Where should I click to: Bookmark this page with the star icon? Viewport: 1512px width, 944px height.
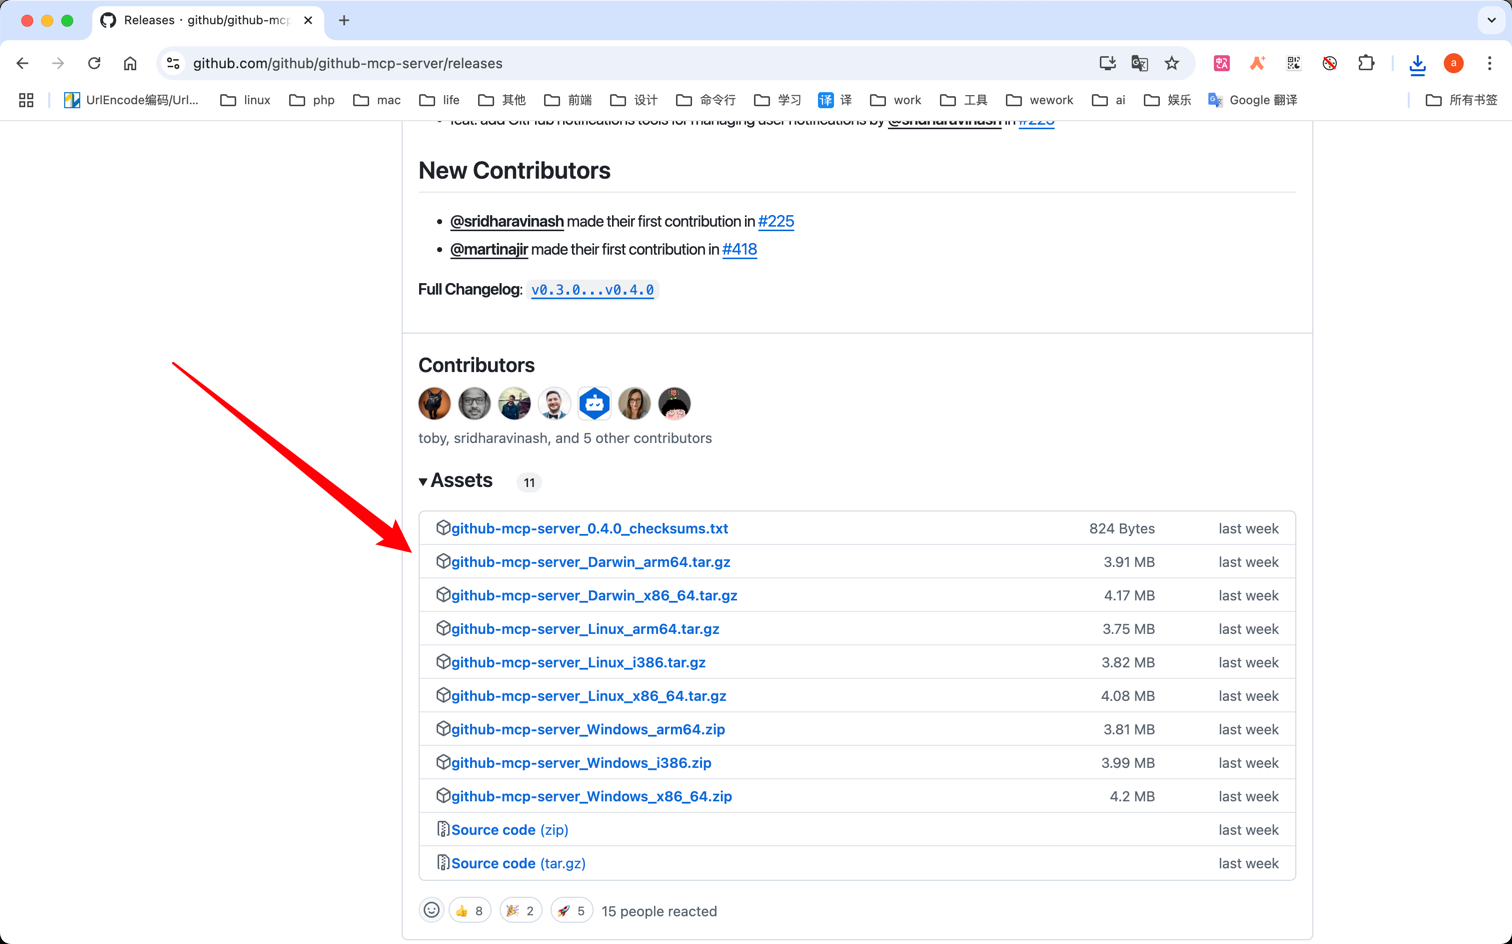1172,63
